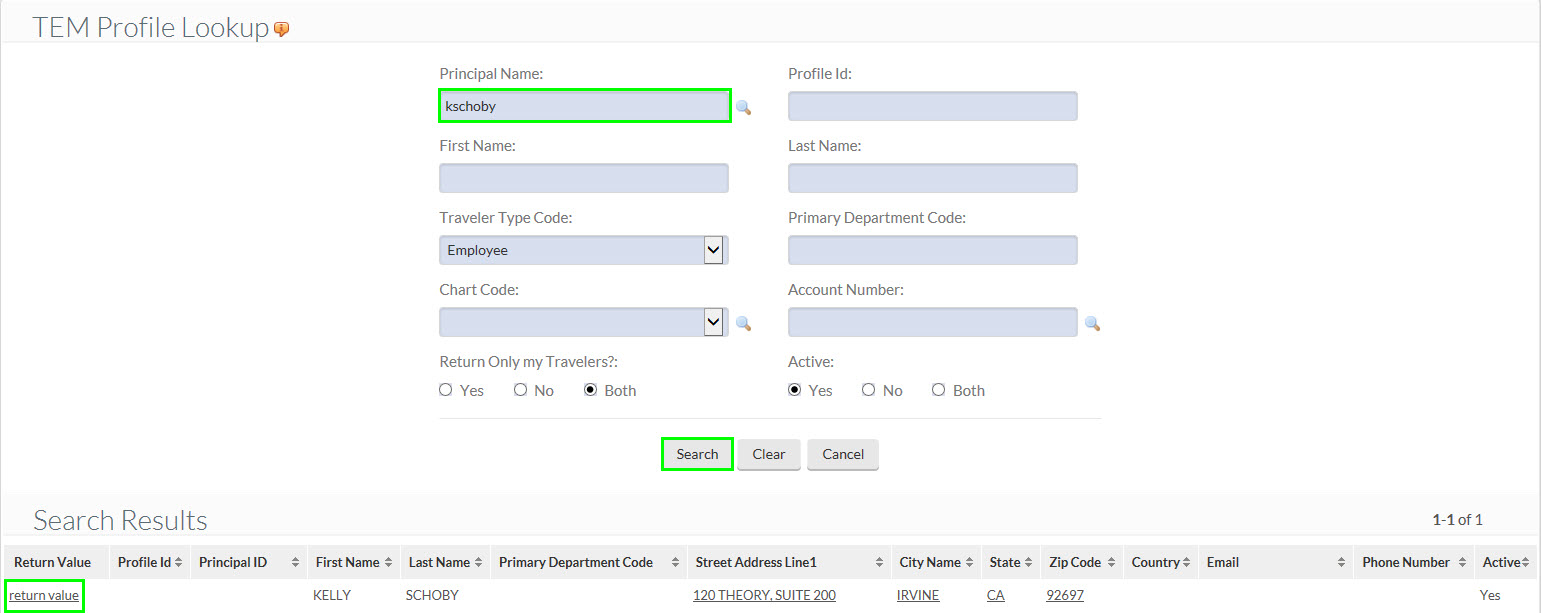Screen dimensions: 1541x613
Task: Click the 1-1 of 1 results count
Action: [1457, 520]
